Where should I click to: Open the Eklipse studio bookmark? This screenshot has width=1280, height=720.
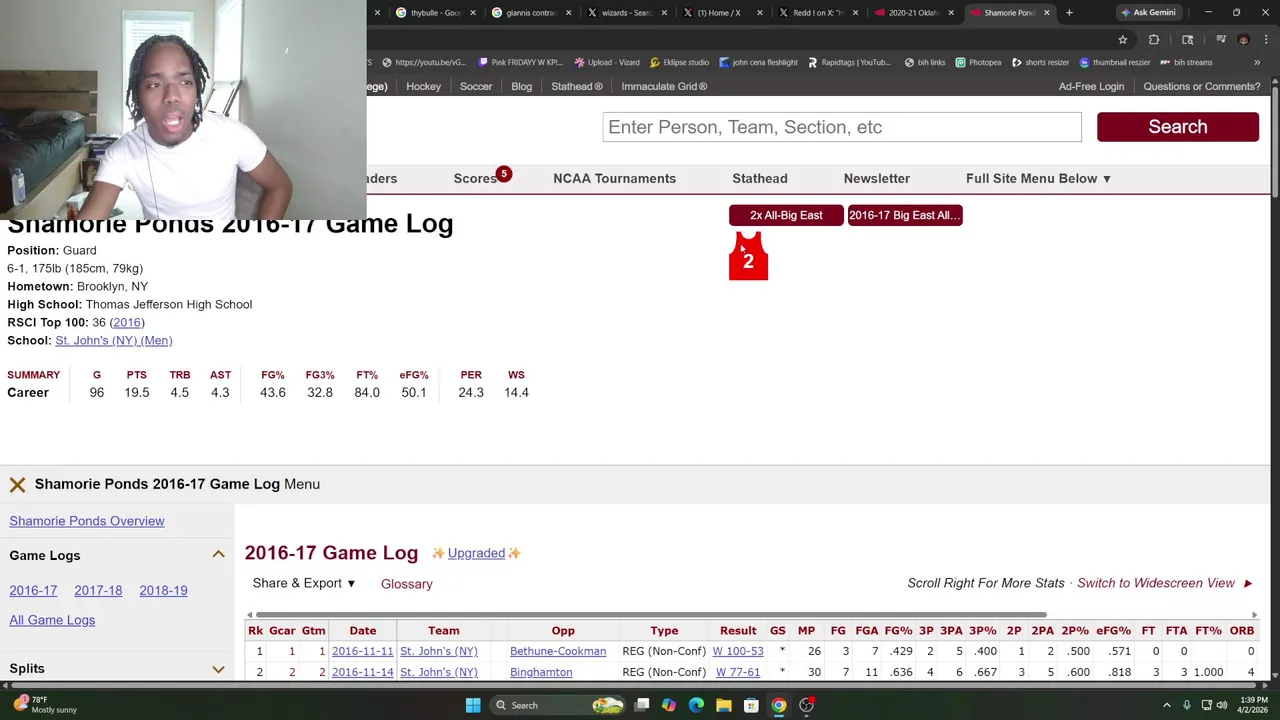point(678,62)
